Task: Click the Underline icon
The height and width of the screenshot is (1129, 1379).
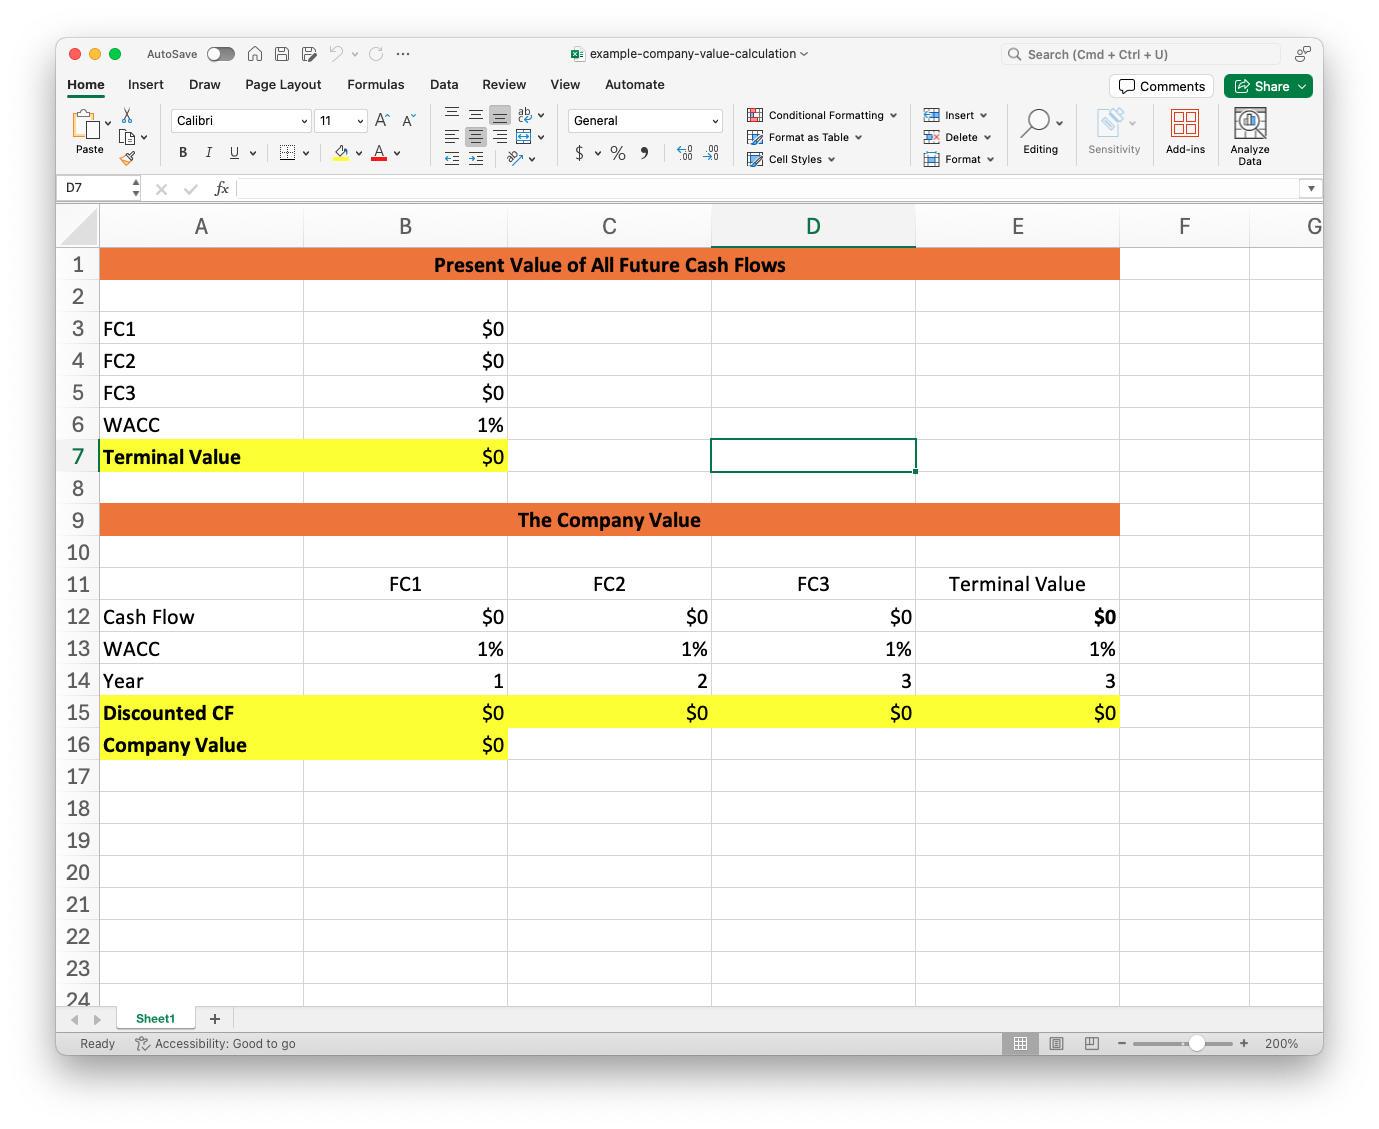Action: coord(233,152)
